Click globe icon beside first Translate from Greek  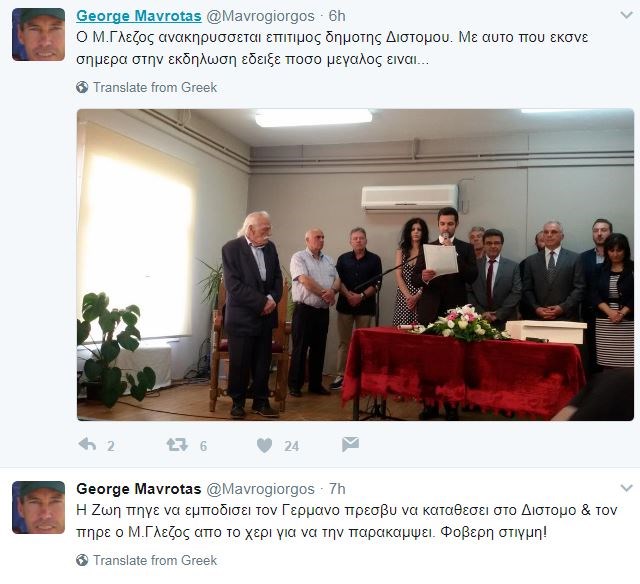point(82,87)
